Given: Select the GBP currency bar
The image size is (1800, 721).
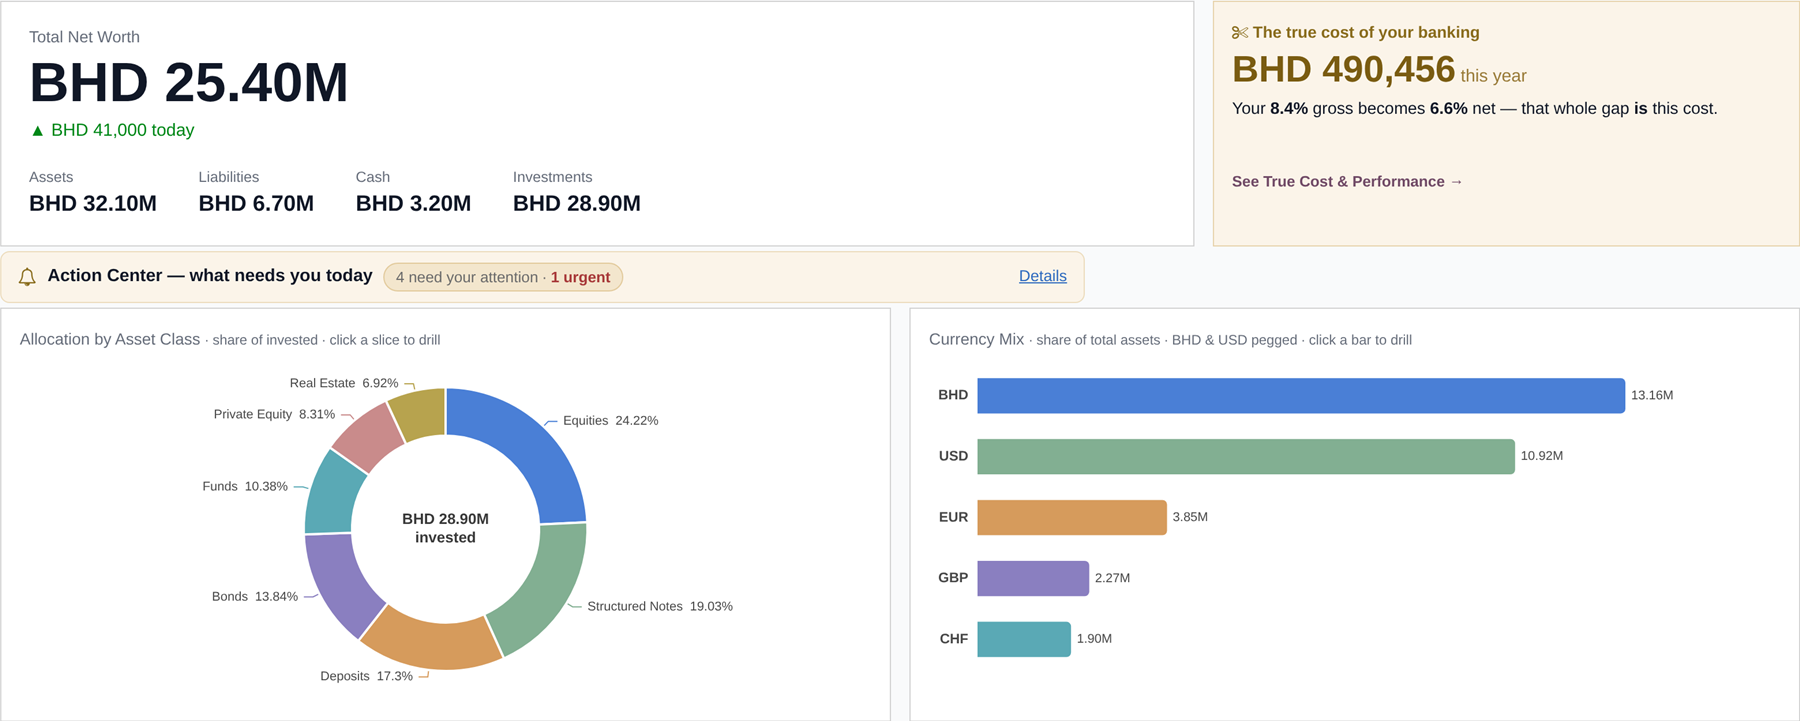Looking at the screenshot, I should [1033, 578].
